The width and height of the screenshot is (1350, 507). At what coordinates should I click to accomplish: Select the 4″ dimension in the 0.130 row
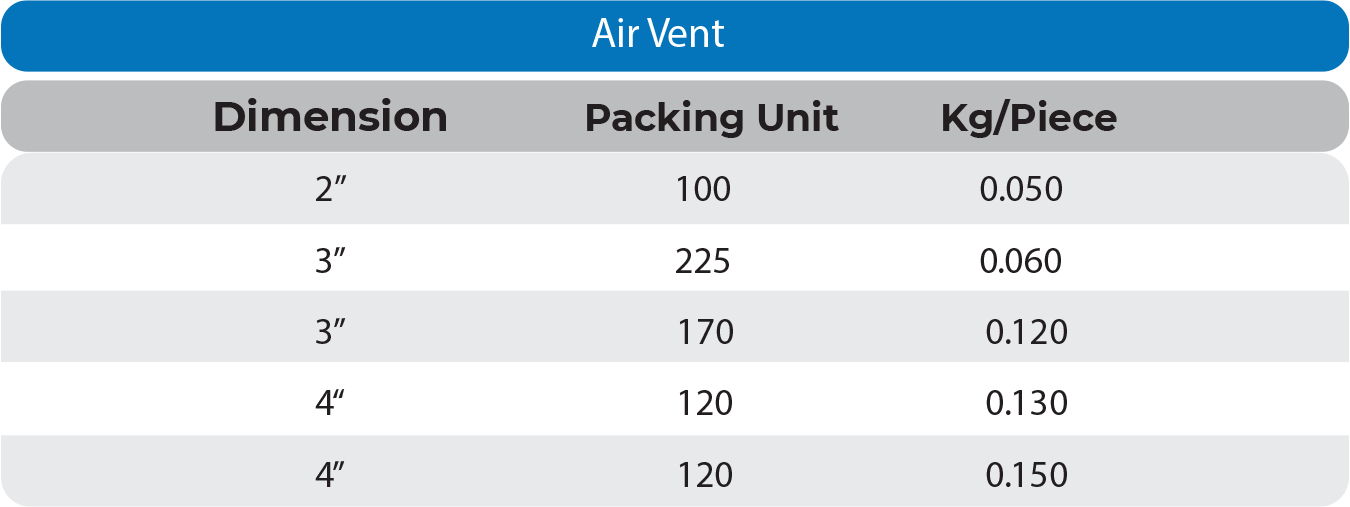330,403
